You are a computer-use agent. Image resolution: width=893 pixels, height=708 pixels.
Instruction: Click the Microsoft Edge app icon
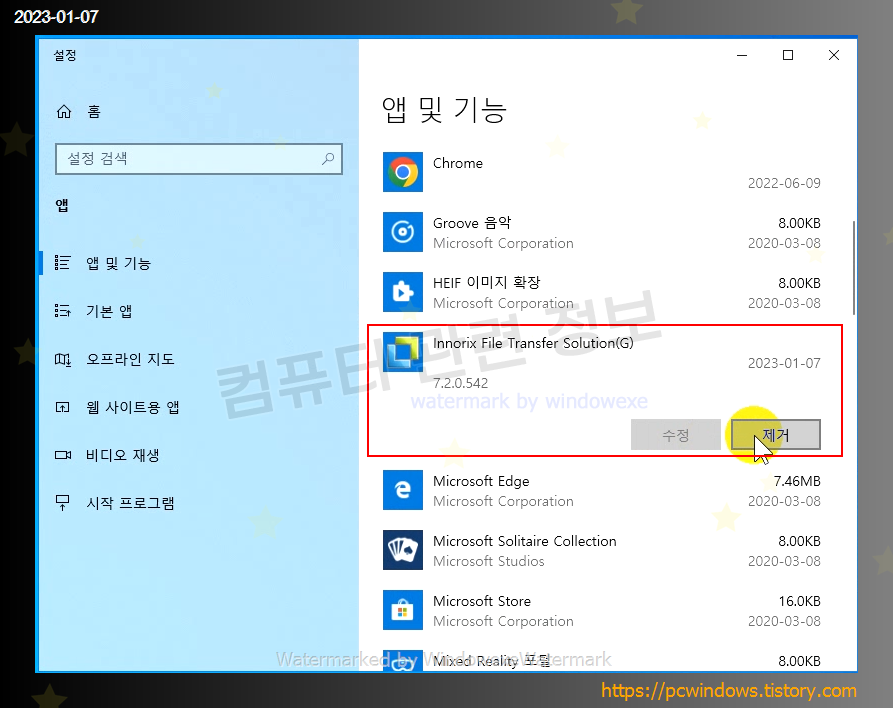pyautogui.click(x=403, y=490)
